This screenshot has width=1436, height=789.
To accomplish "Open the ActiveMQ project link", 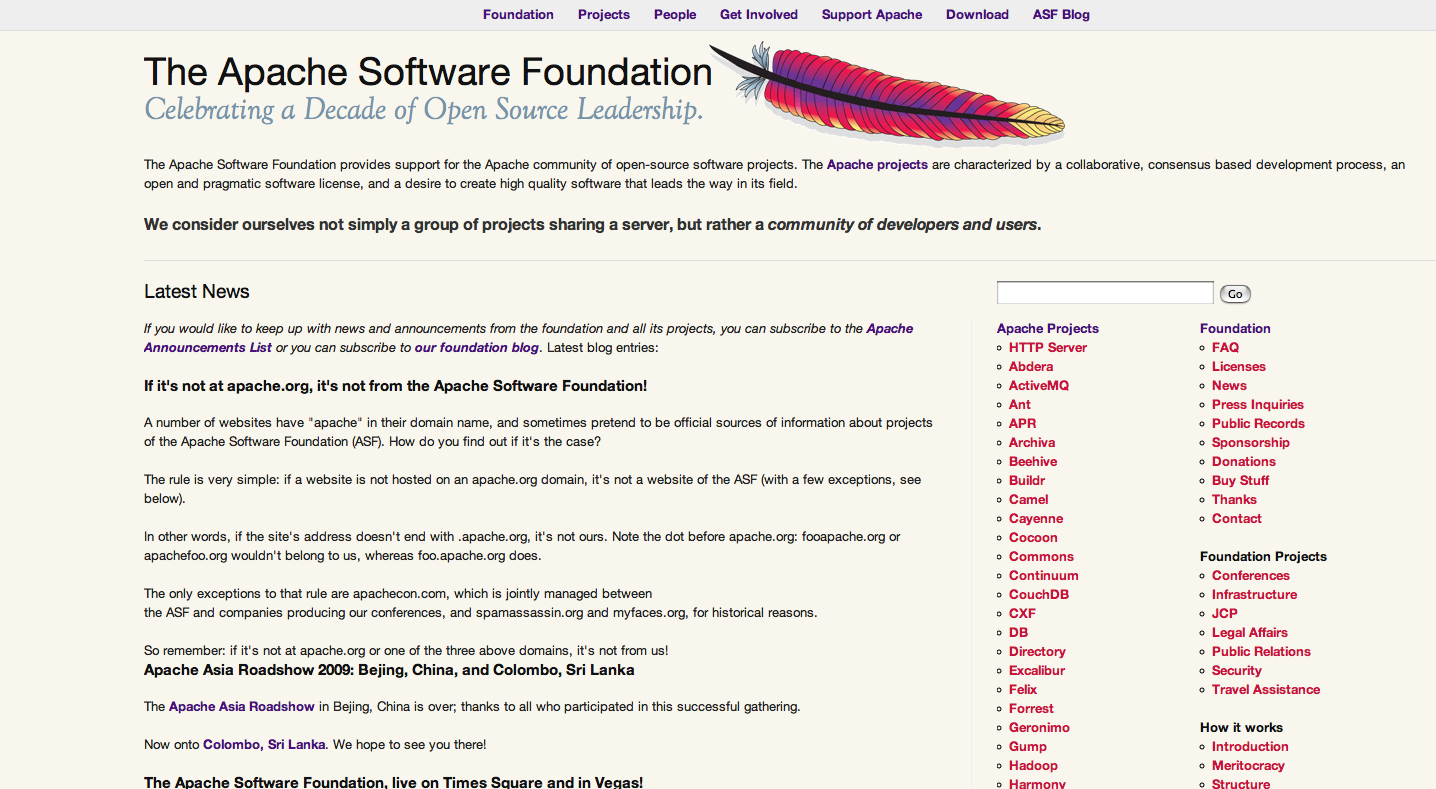I will pos(1039,386).
